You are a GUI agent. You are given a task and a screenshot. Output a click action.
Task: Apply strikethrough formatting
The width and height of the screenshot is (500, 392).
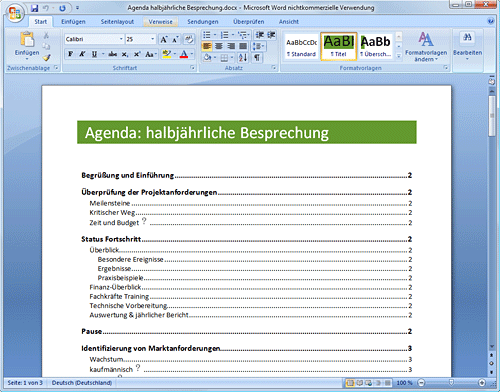(x=113, y=54)
